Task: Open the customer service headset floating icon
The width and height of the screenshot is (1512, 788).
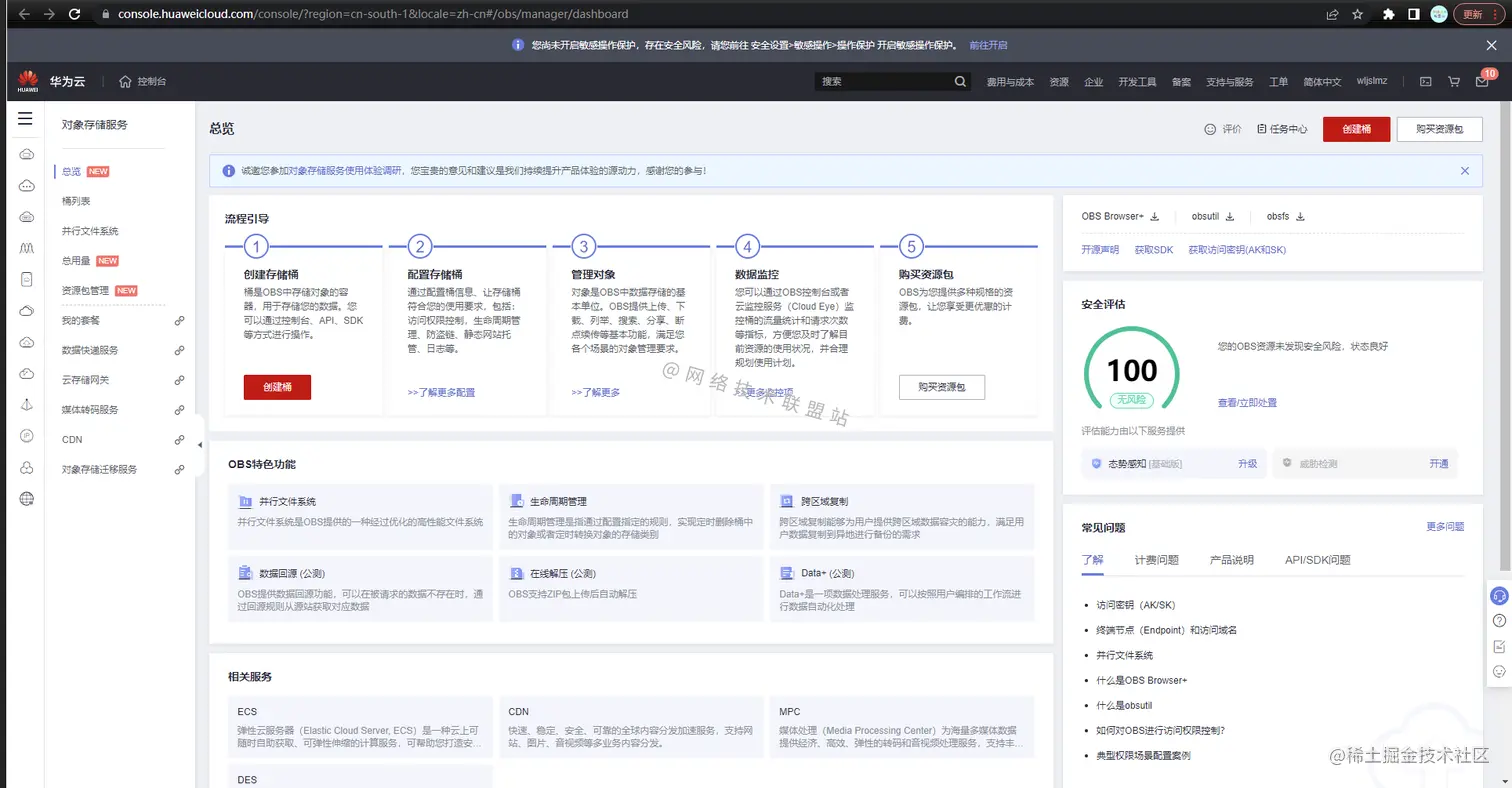Action: [1499, 595]
